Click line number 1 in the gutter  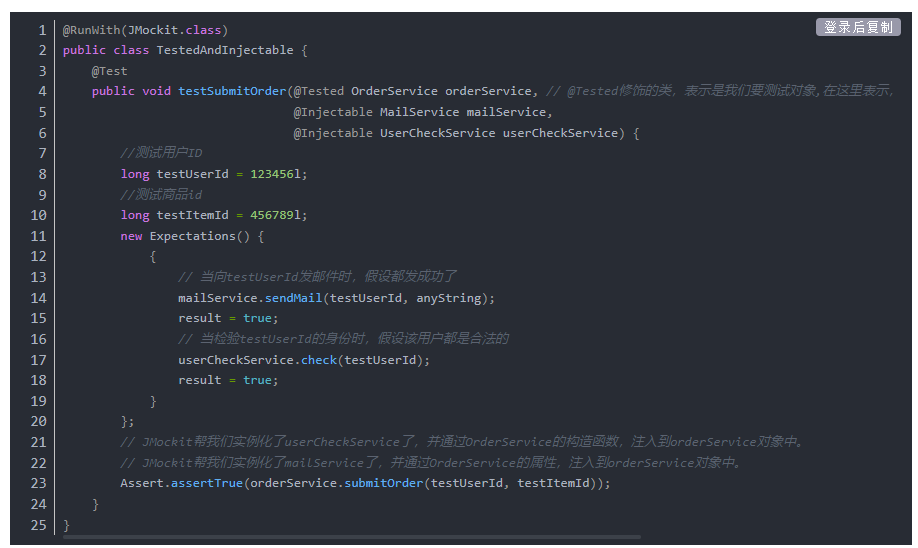[42, 30]
